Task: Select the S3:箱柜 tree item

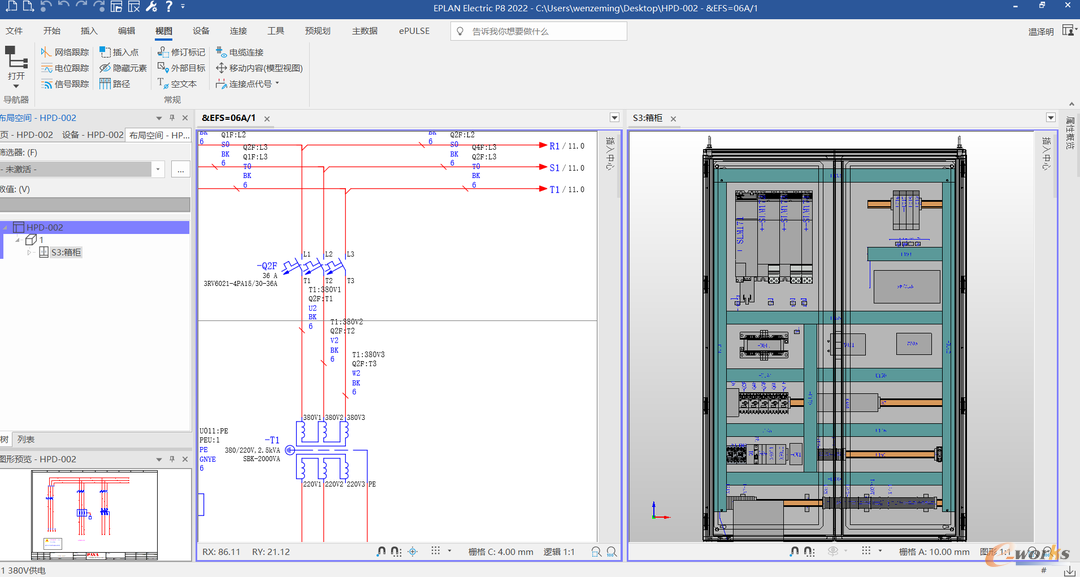Action: point(66,253)
